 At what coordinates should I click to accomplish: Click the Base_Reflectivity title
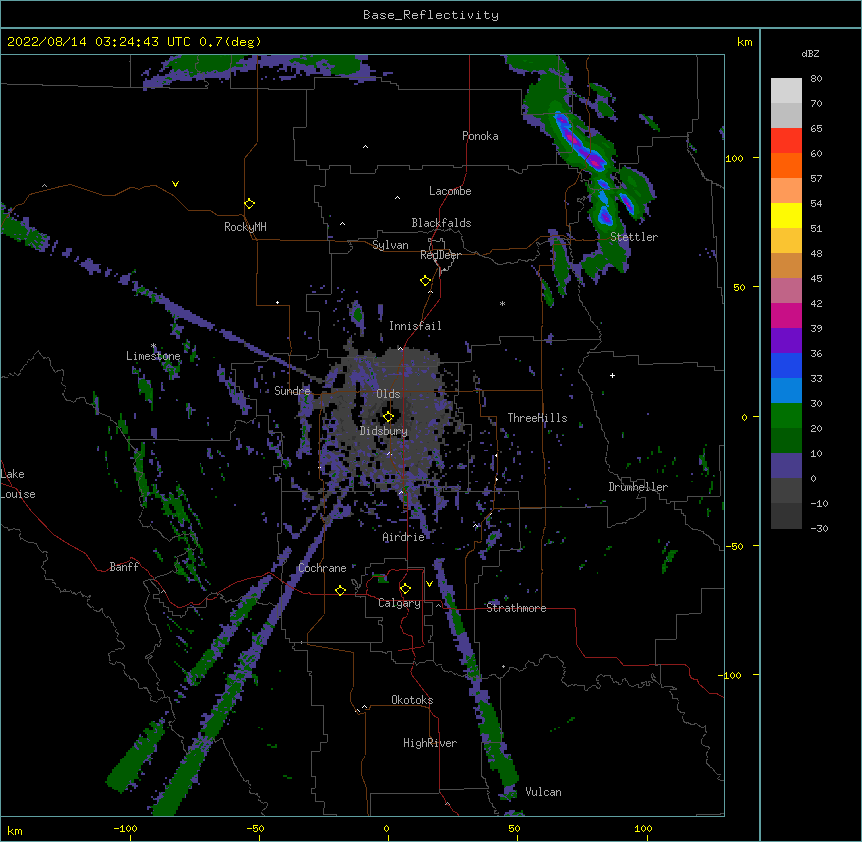coord(431,15)
